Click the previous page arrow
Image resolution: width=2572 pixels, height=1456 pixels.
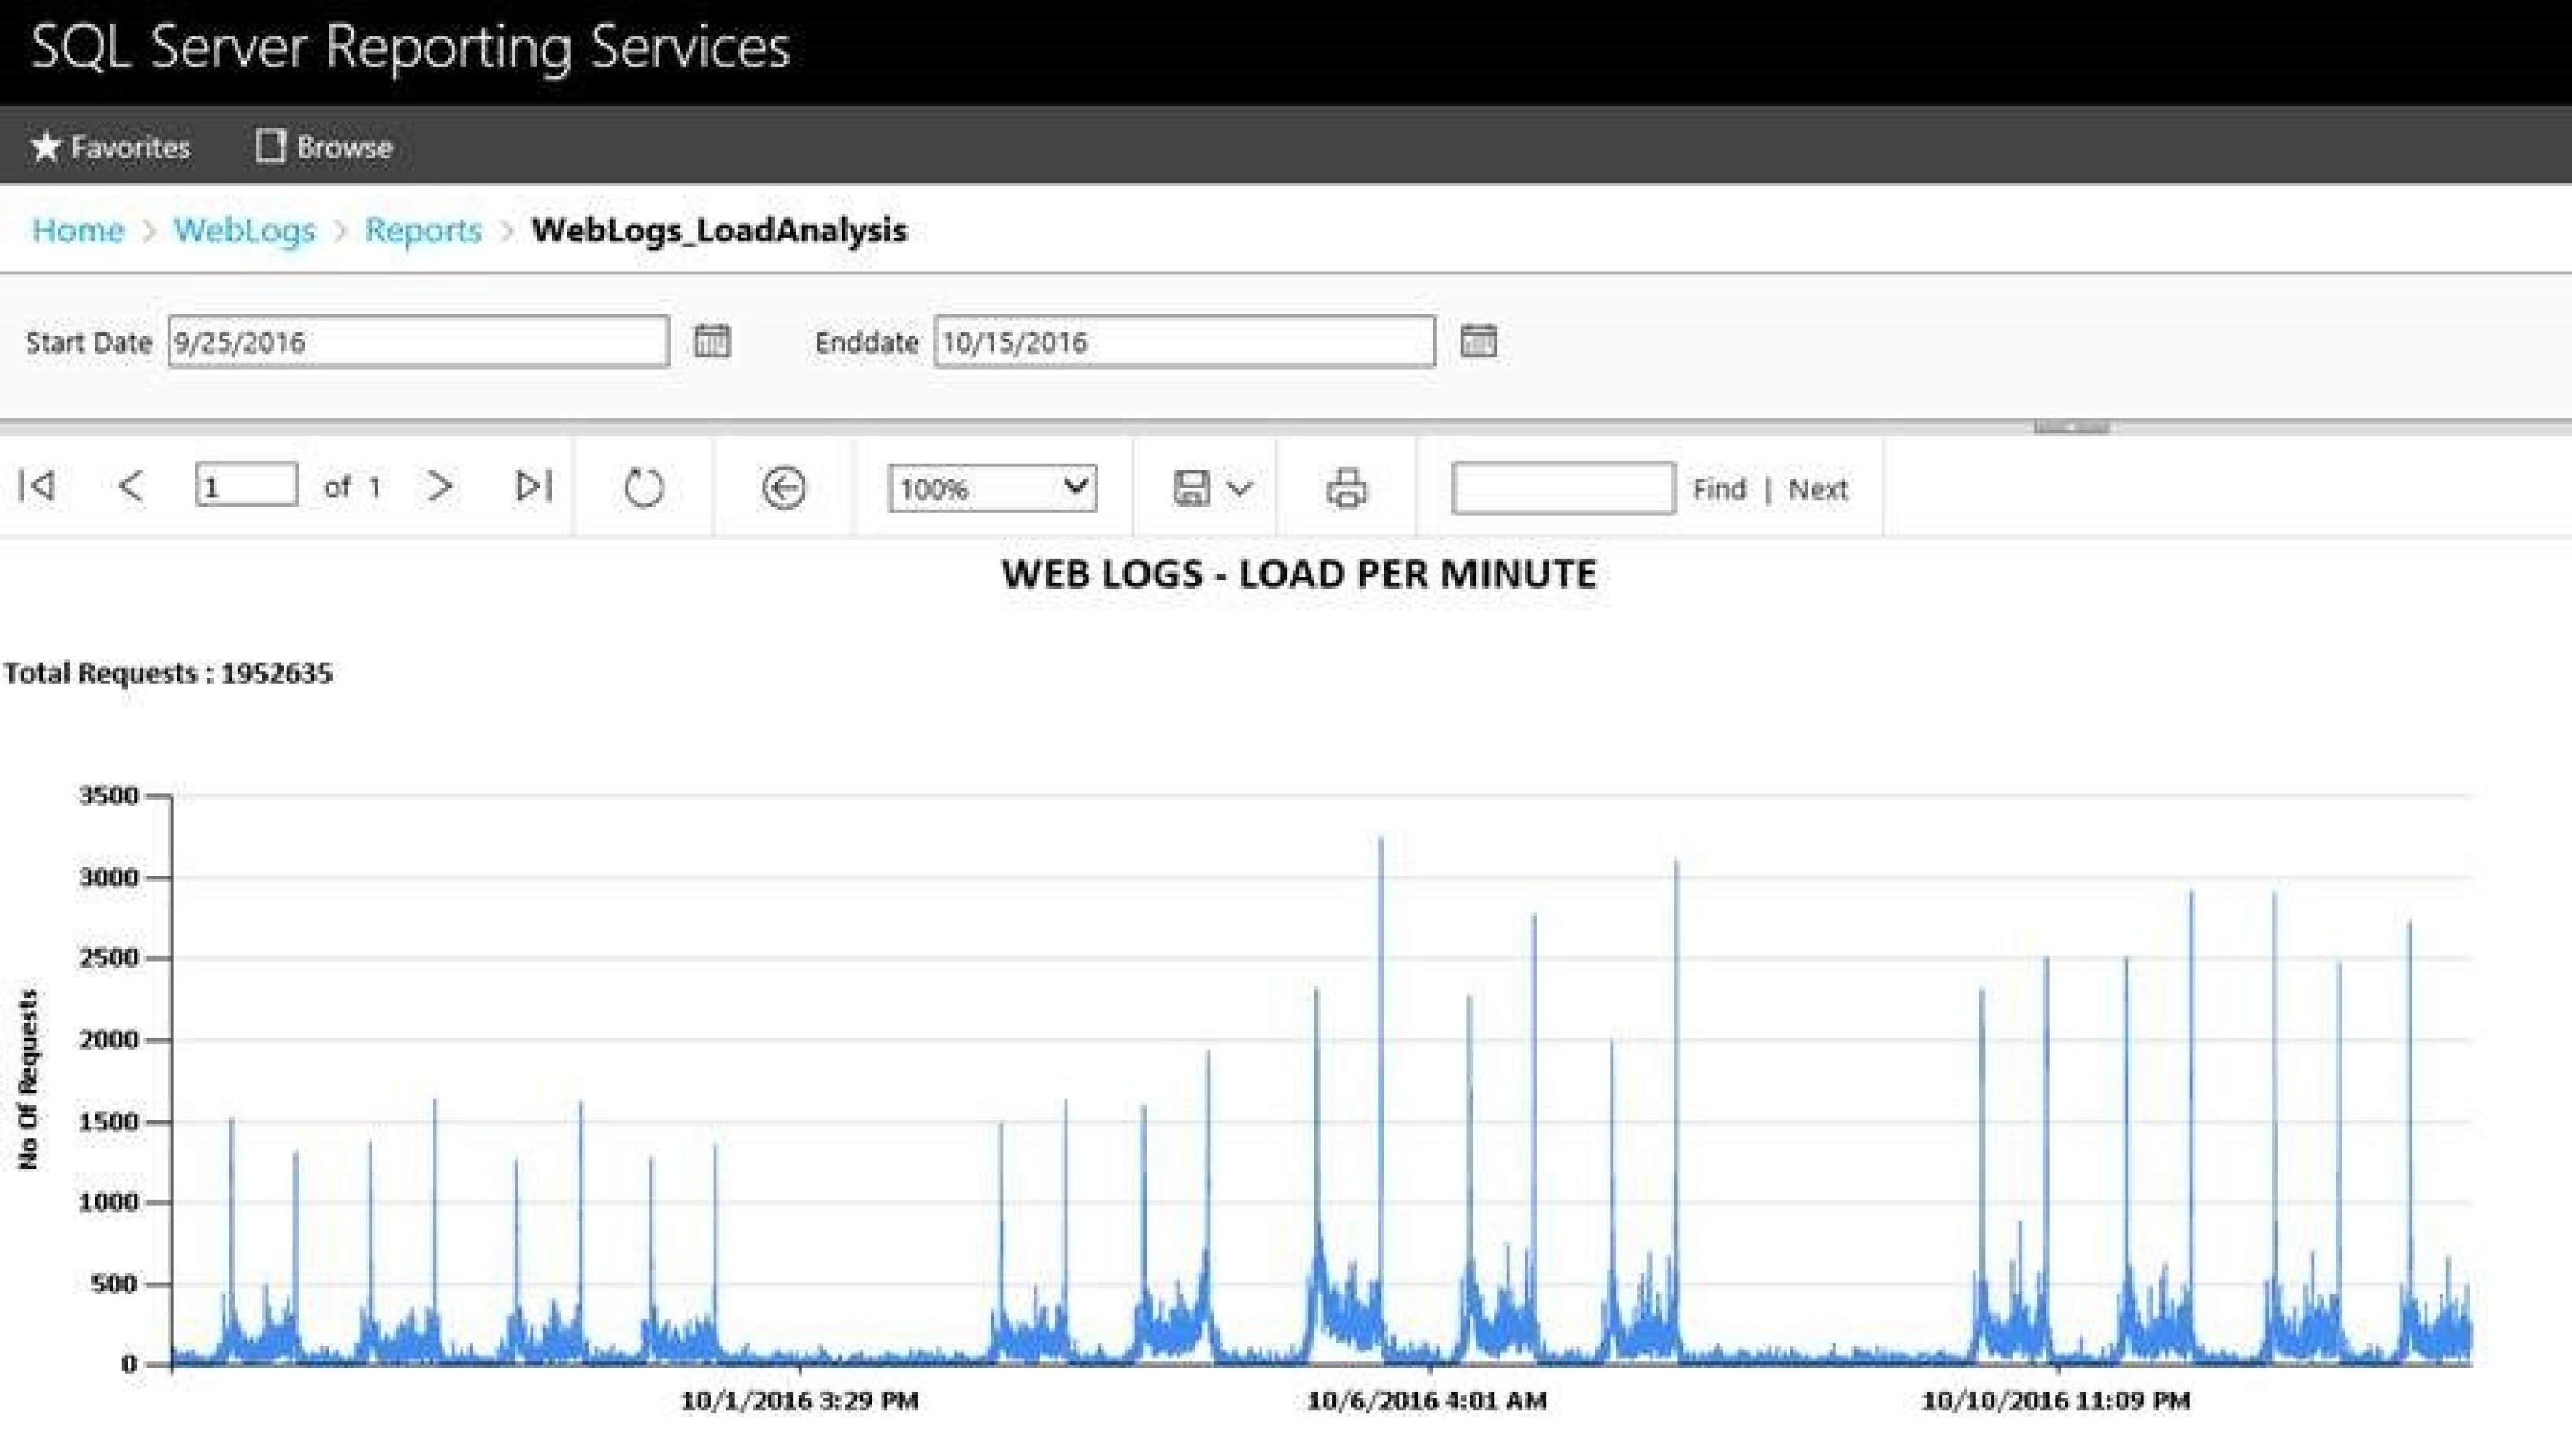point(131,487)
